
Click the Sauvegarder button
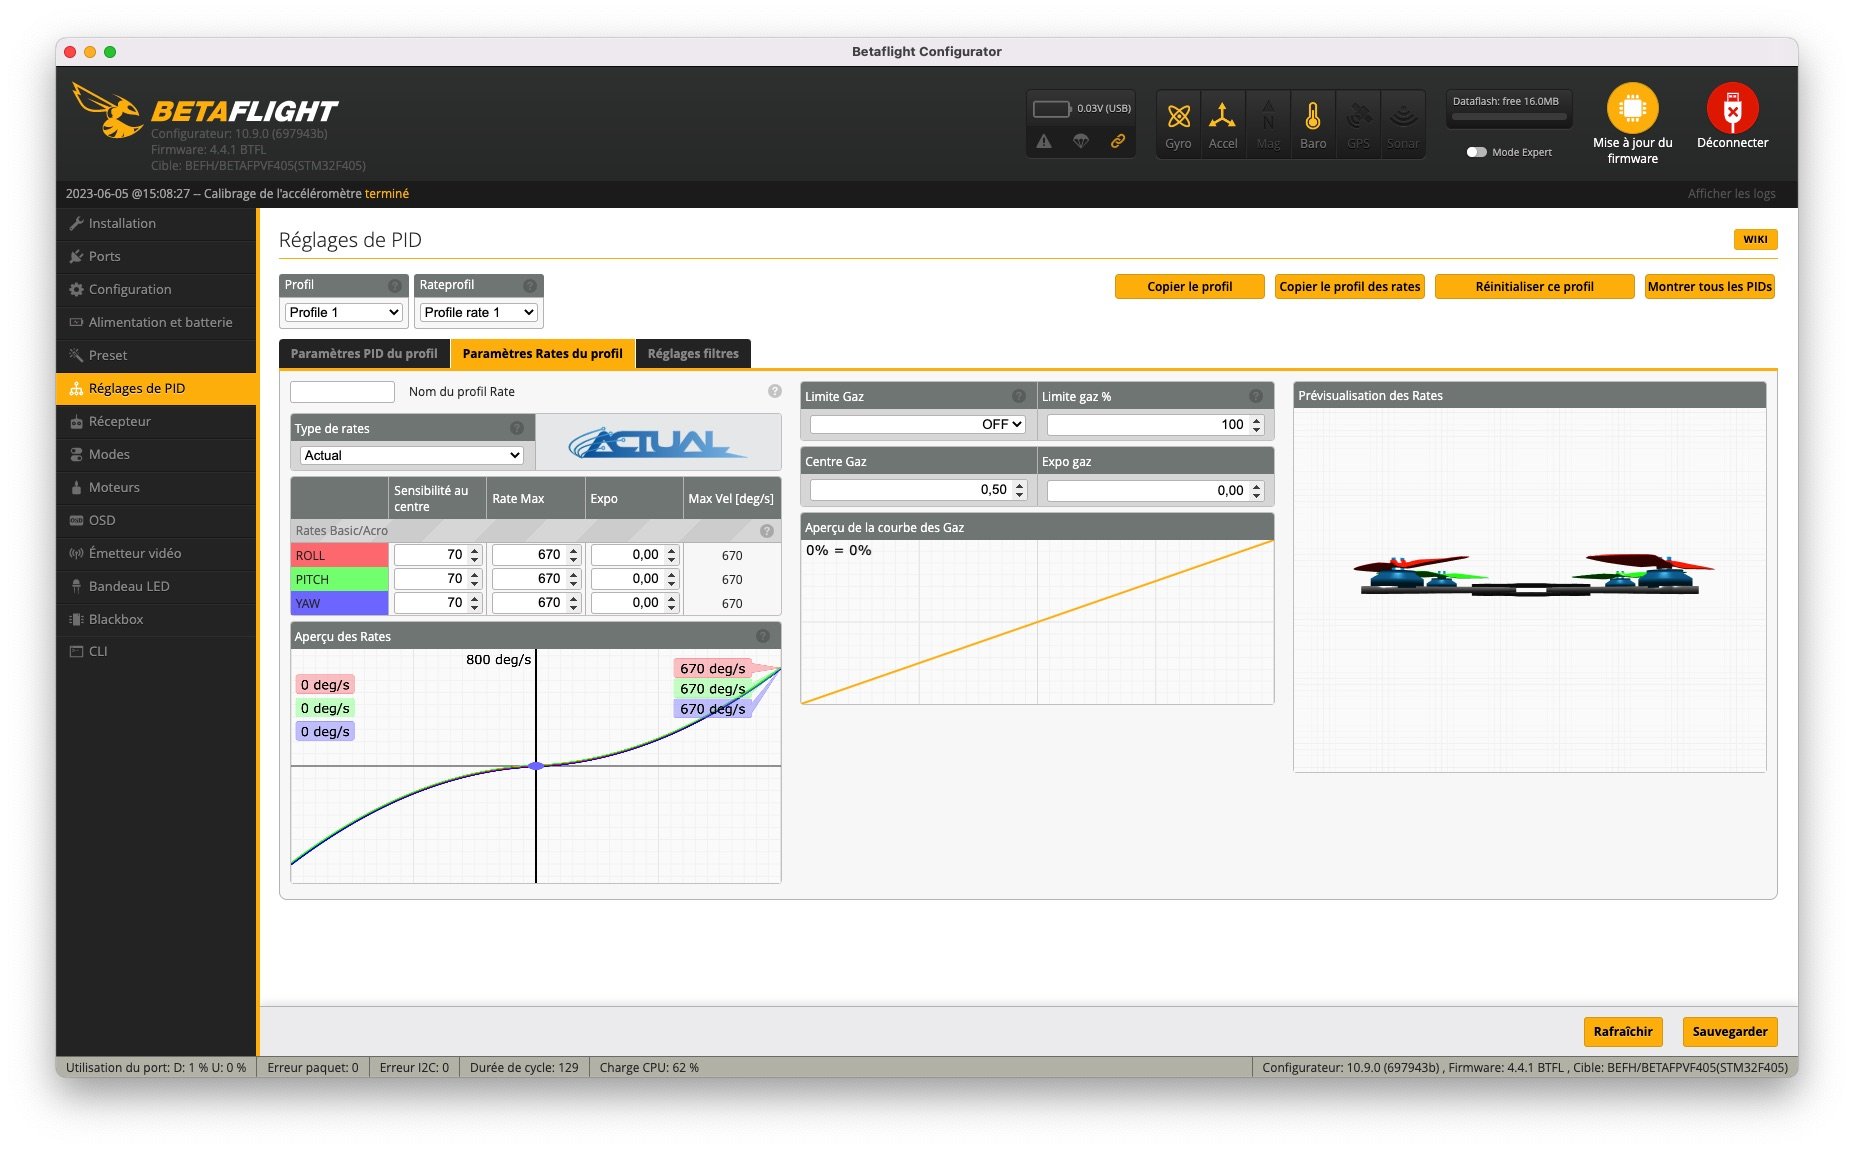[x=1729, y=1031]
